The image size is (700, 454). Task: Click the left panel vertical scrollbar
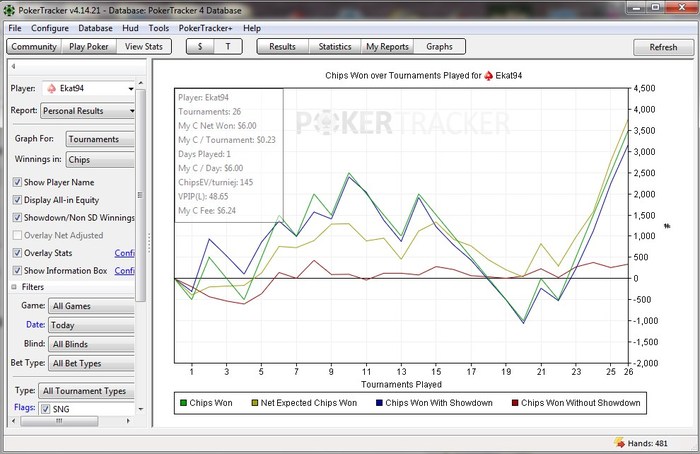coord(141,195)
